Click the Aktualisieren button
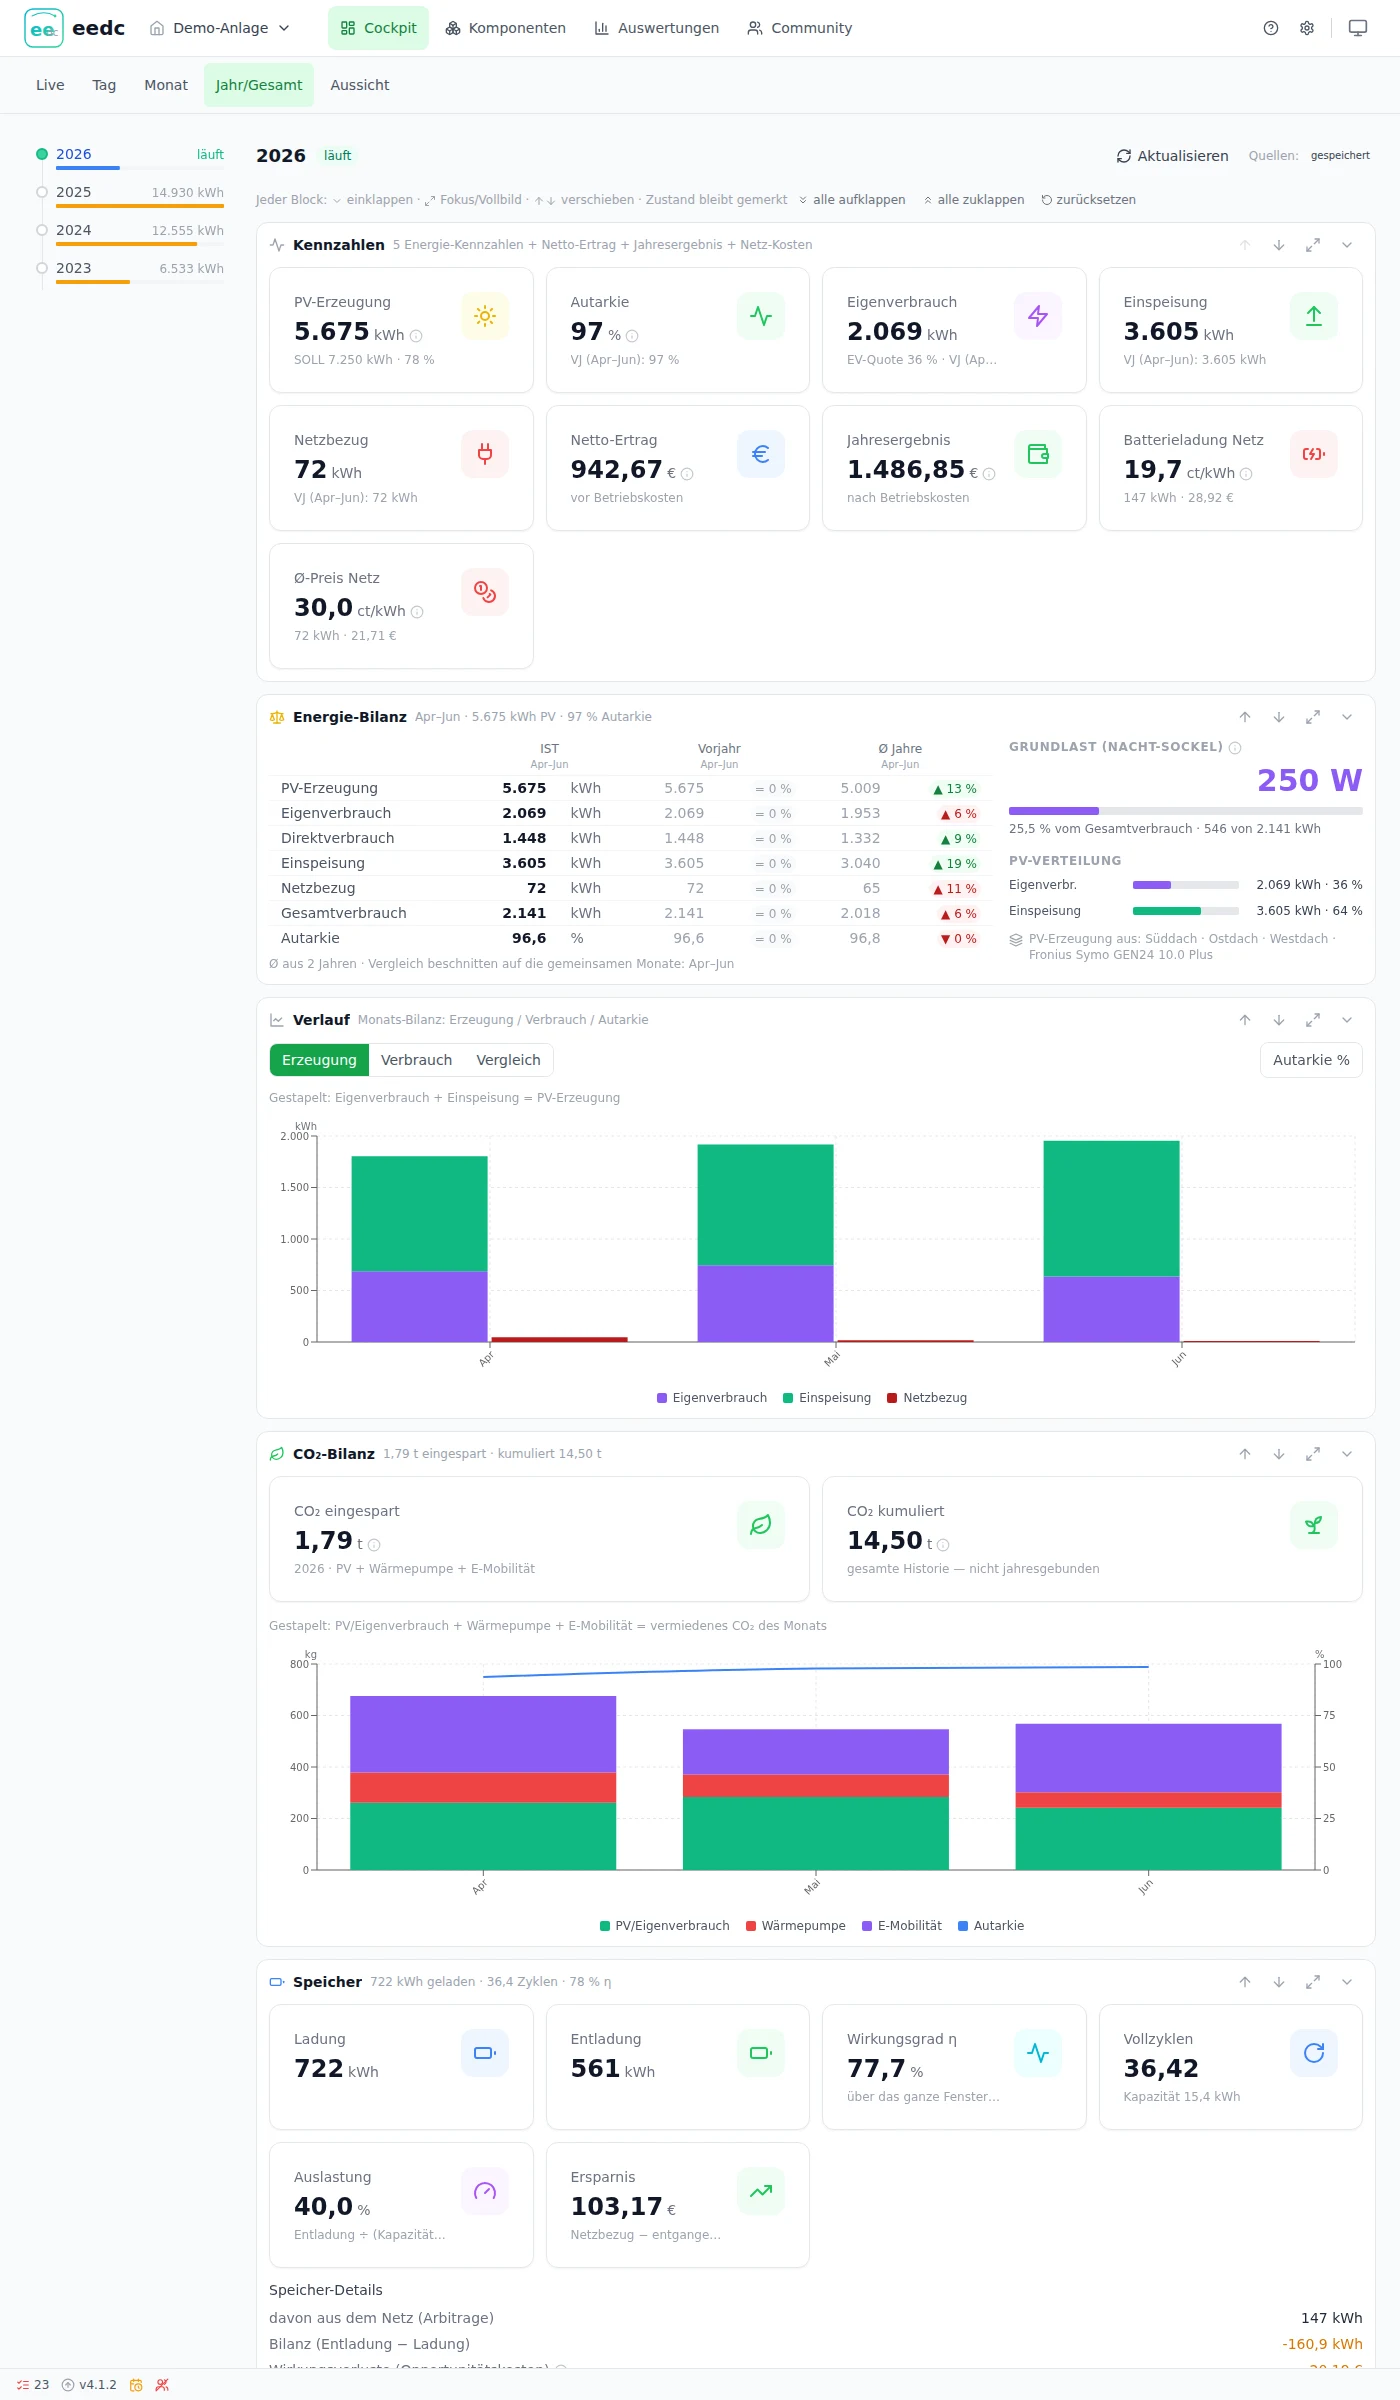This screenshot has width=1400, height=2400. pyautogui.click(x=1172, y=156)
